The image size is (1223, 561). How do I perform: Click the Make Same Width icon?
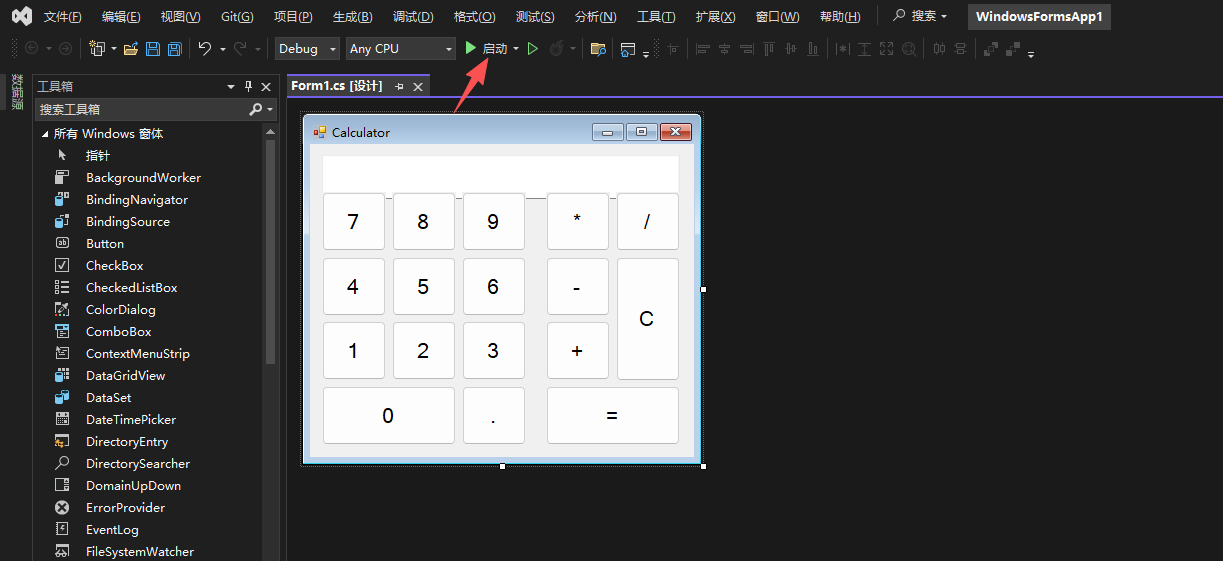coord(842,48)
